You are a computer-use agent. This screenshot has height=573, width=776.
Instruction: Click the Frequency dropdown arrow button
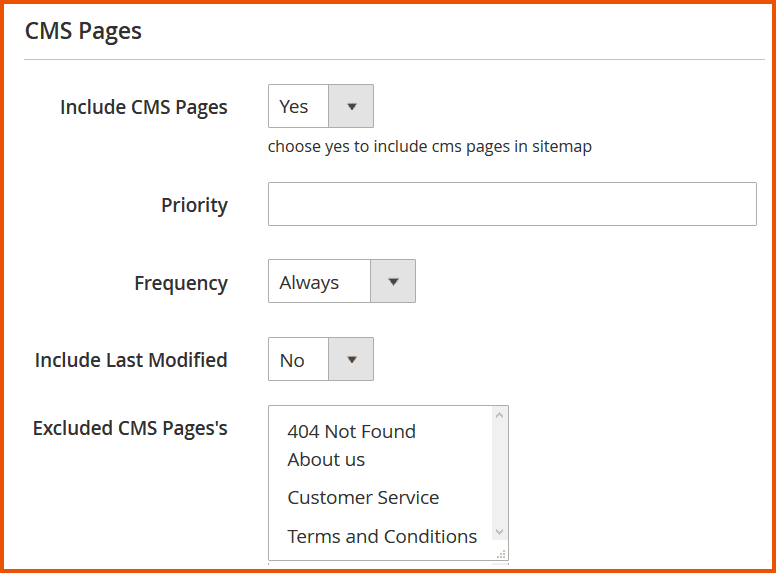(x=393, y=282)
